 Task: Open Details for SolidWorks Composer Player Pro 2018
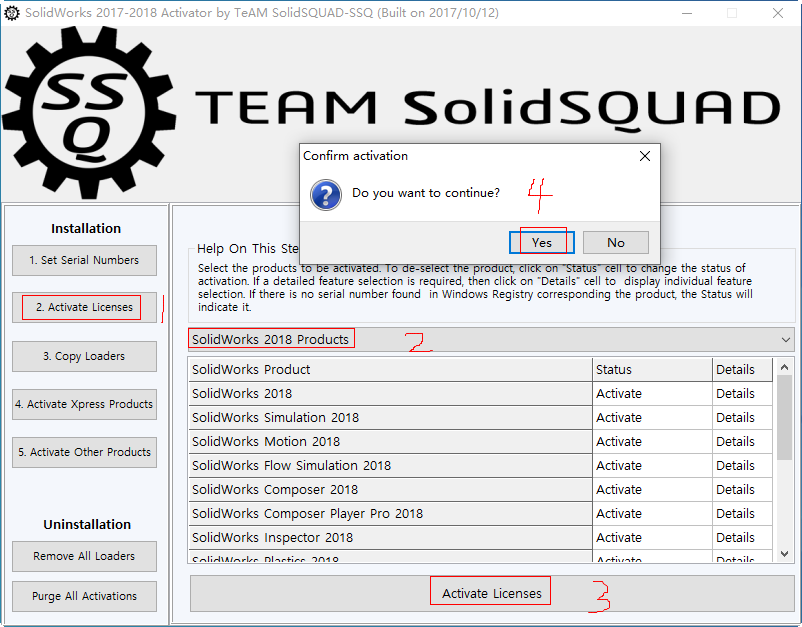(742, 514)
